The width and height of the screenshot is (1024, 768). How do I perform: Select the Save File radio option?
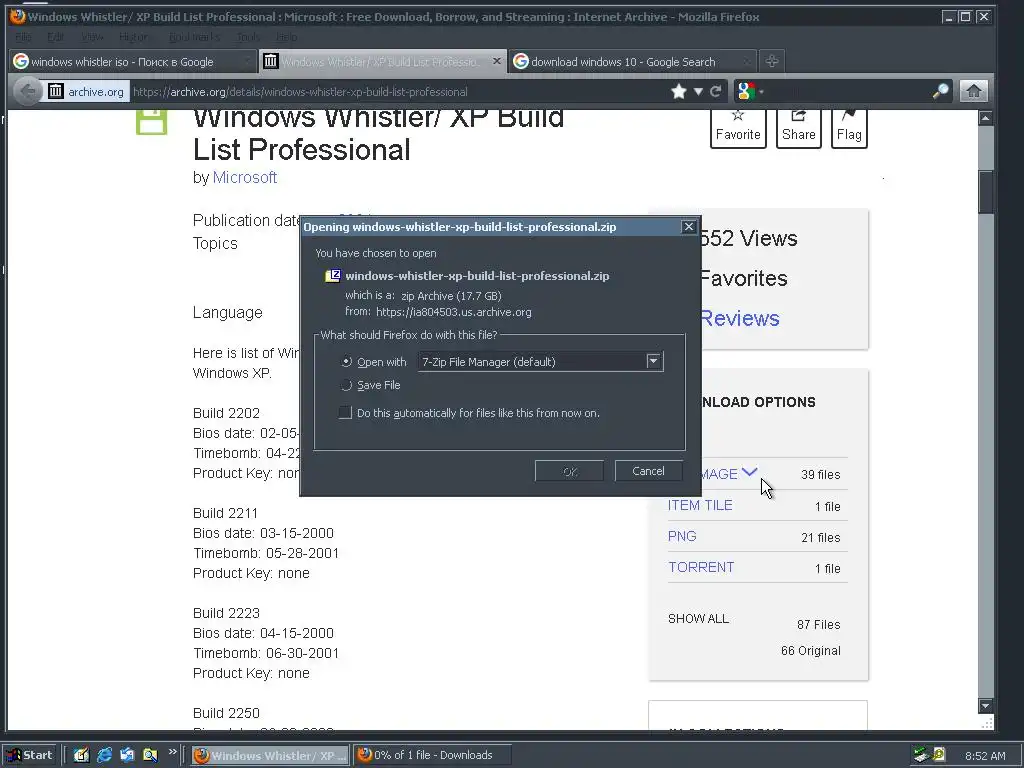[x=347, y=385]
